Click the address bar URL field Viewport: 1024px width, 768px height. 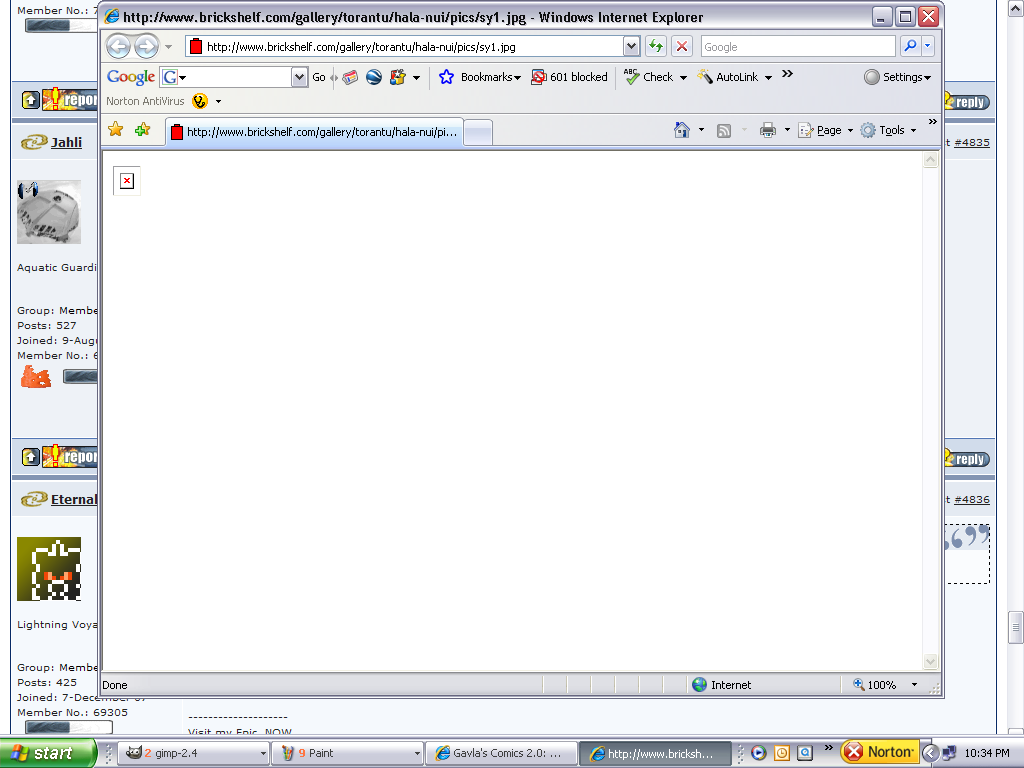coord(404,46)
